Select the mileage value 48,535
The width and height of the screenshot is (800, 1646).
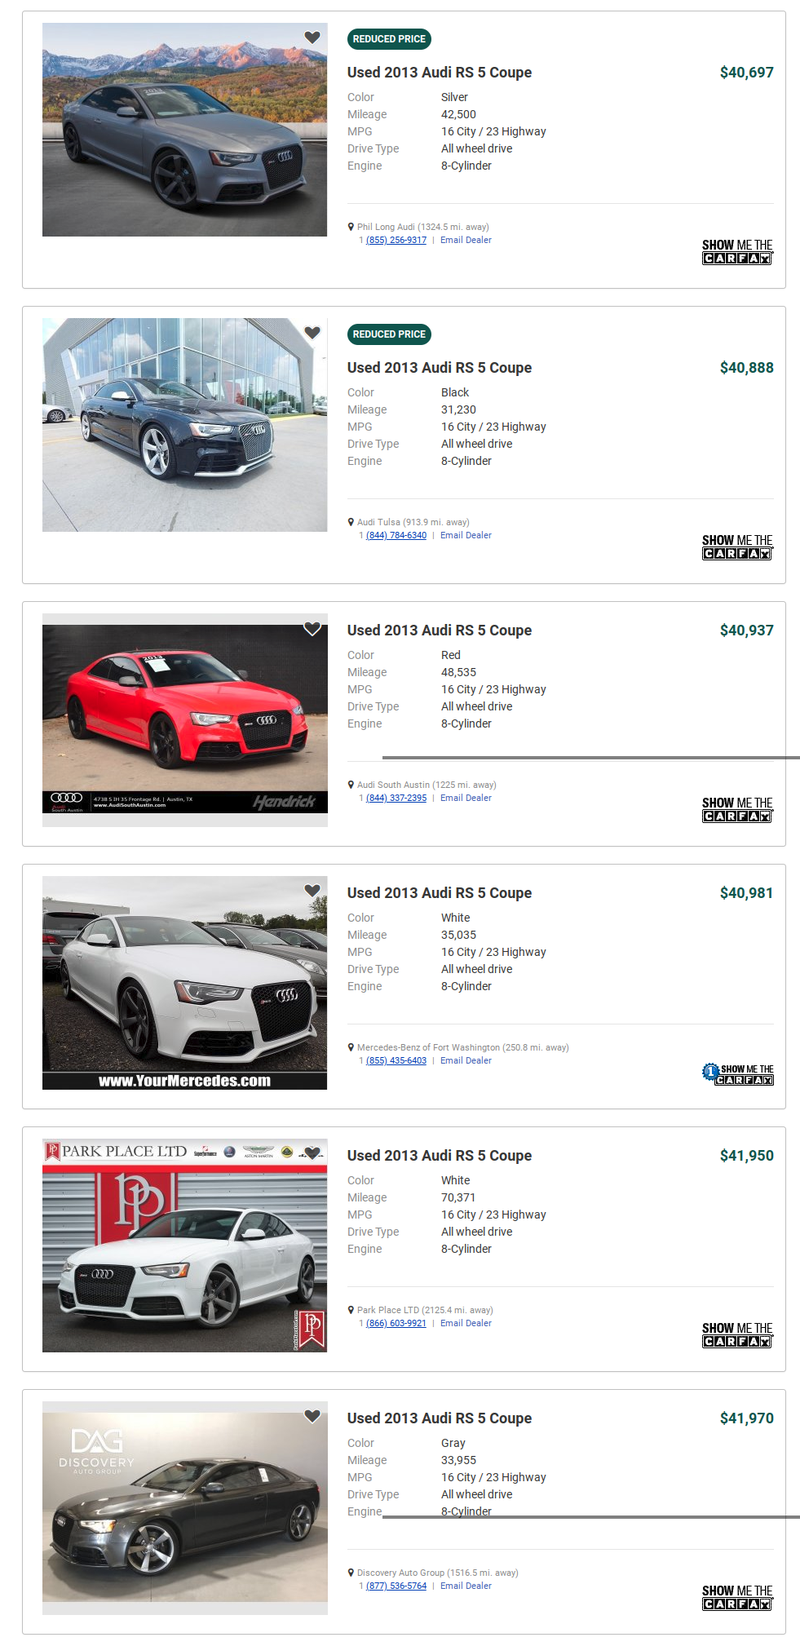pyautogui.click(x=459, y=673)
